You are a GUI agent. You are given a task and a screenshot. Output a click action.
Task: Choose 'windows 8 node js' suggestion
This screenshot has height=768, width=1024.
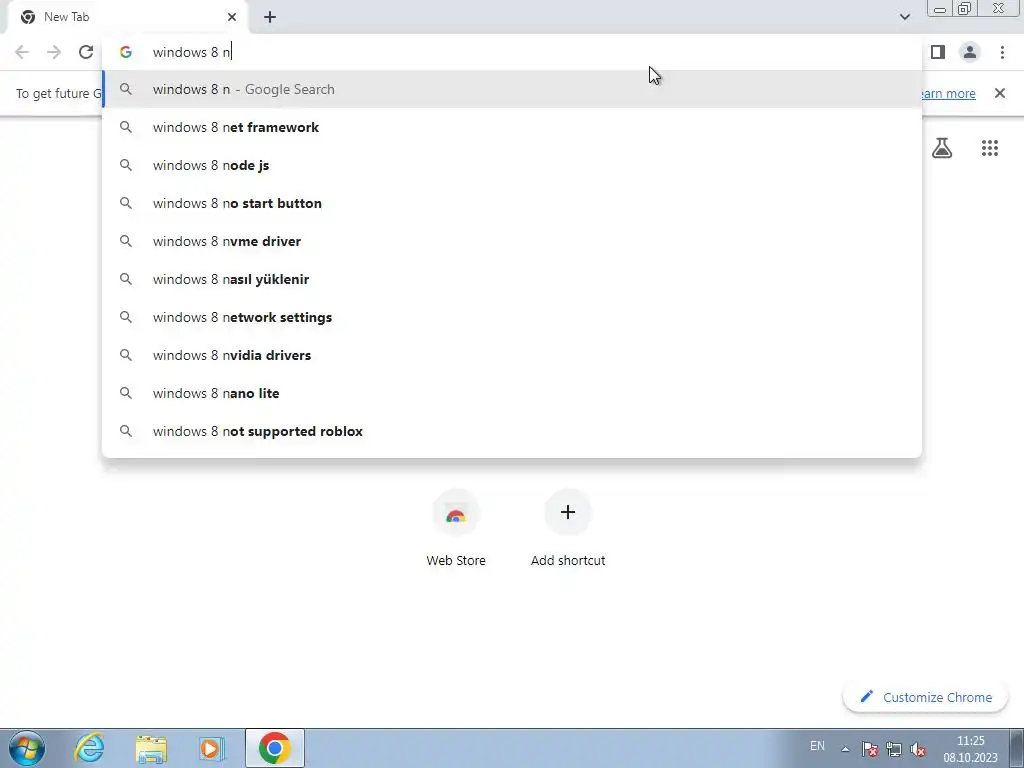pos(512,165)
